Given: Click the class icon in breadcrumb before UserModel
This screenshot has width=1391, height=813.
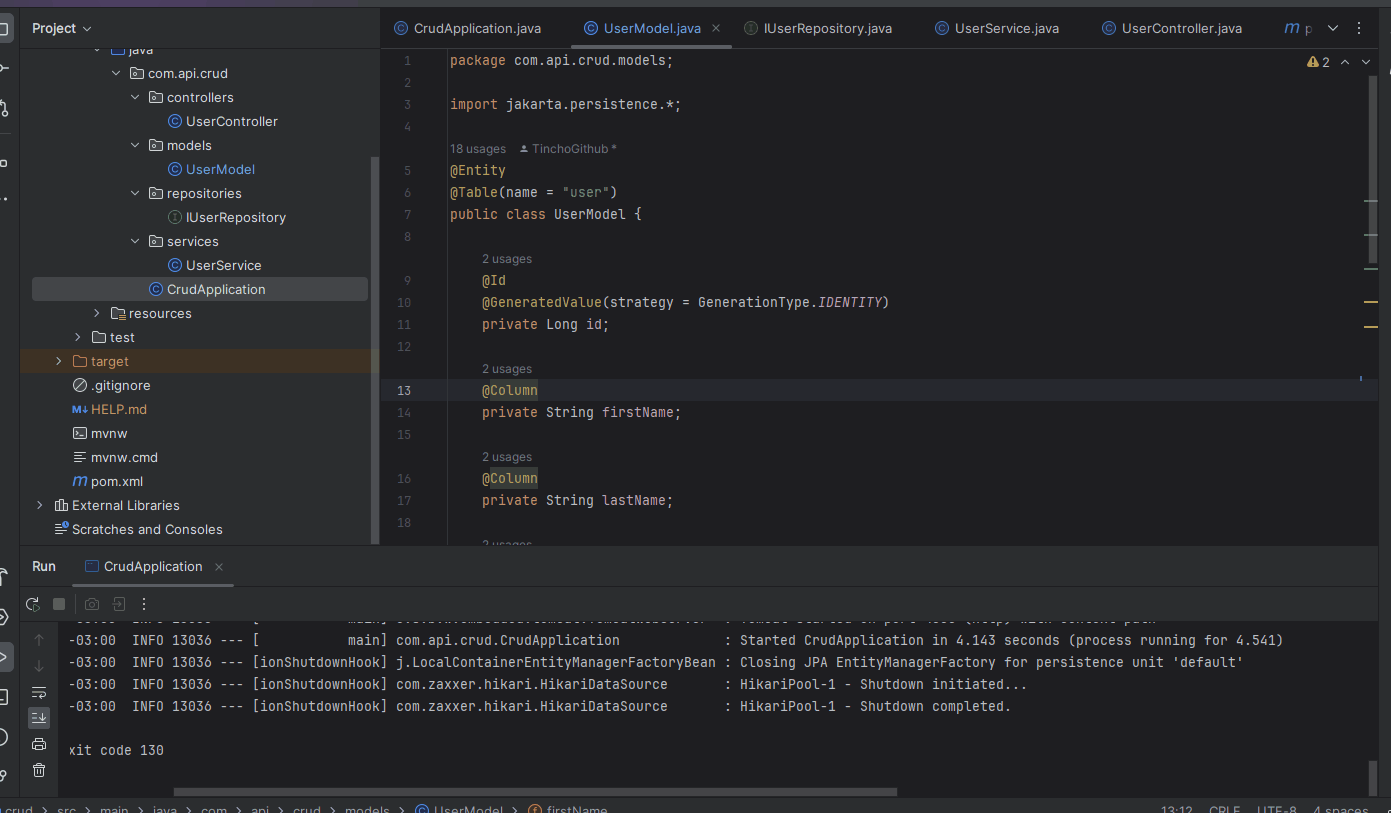Looking at the screenshot, I should coord(422,809).
